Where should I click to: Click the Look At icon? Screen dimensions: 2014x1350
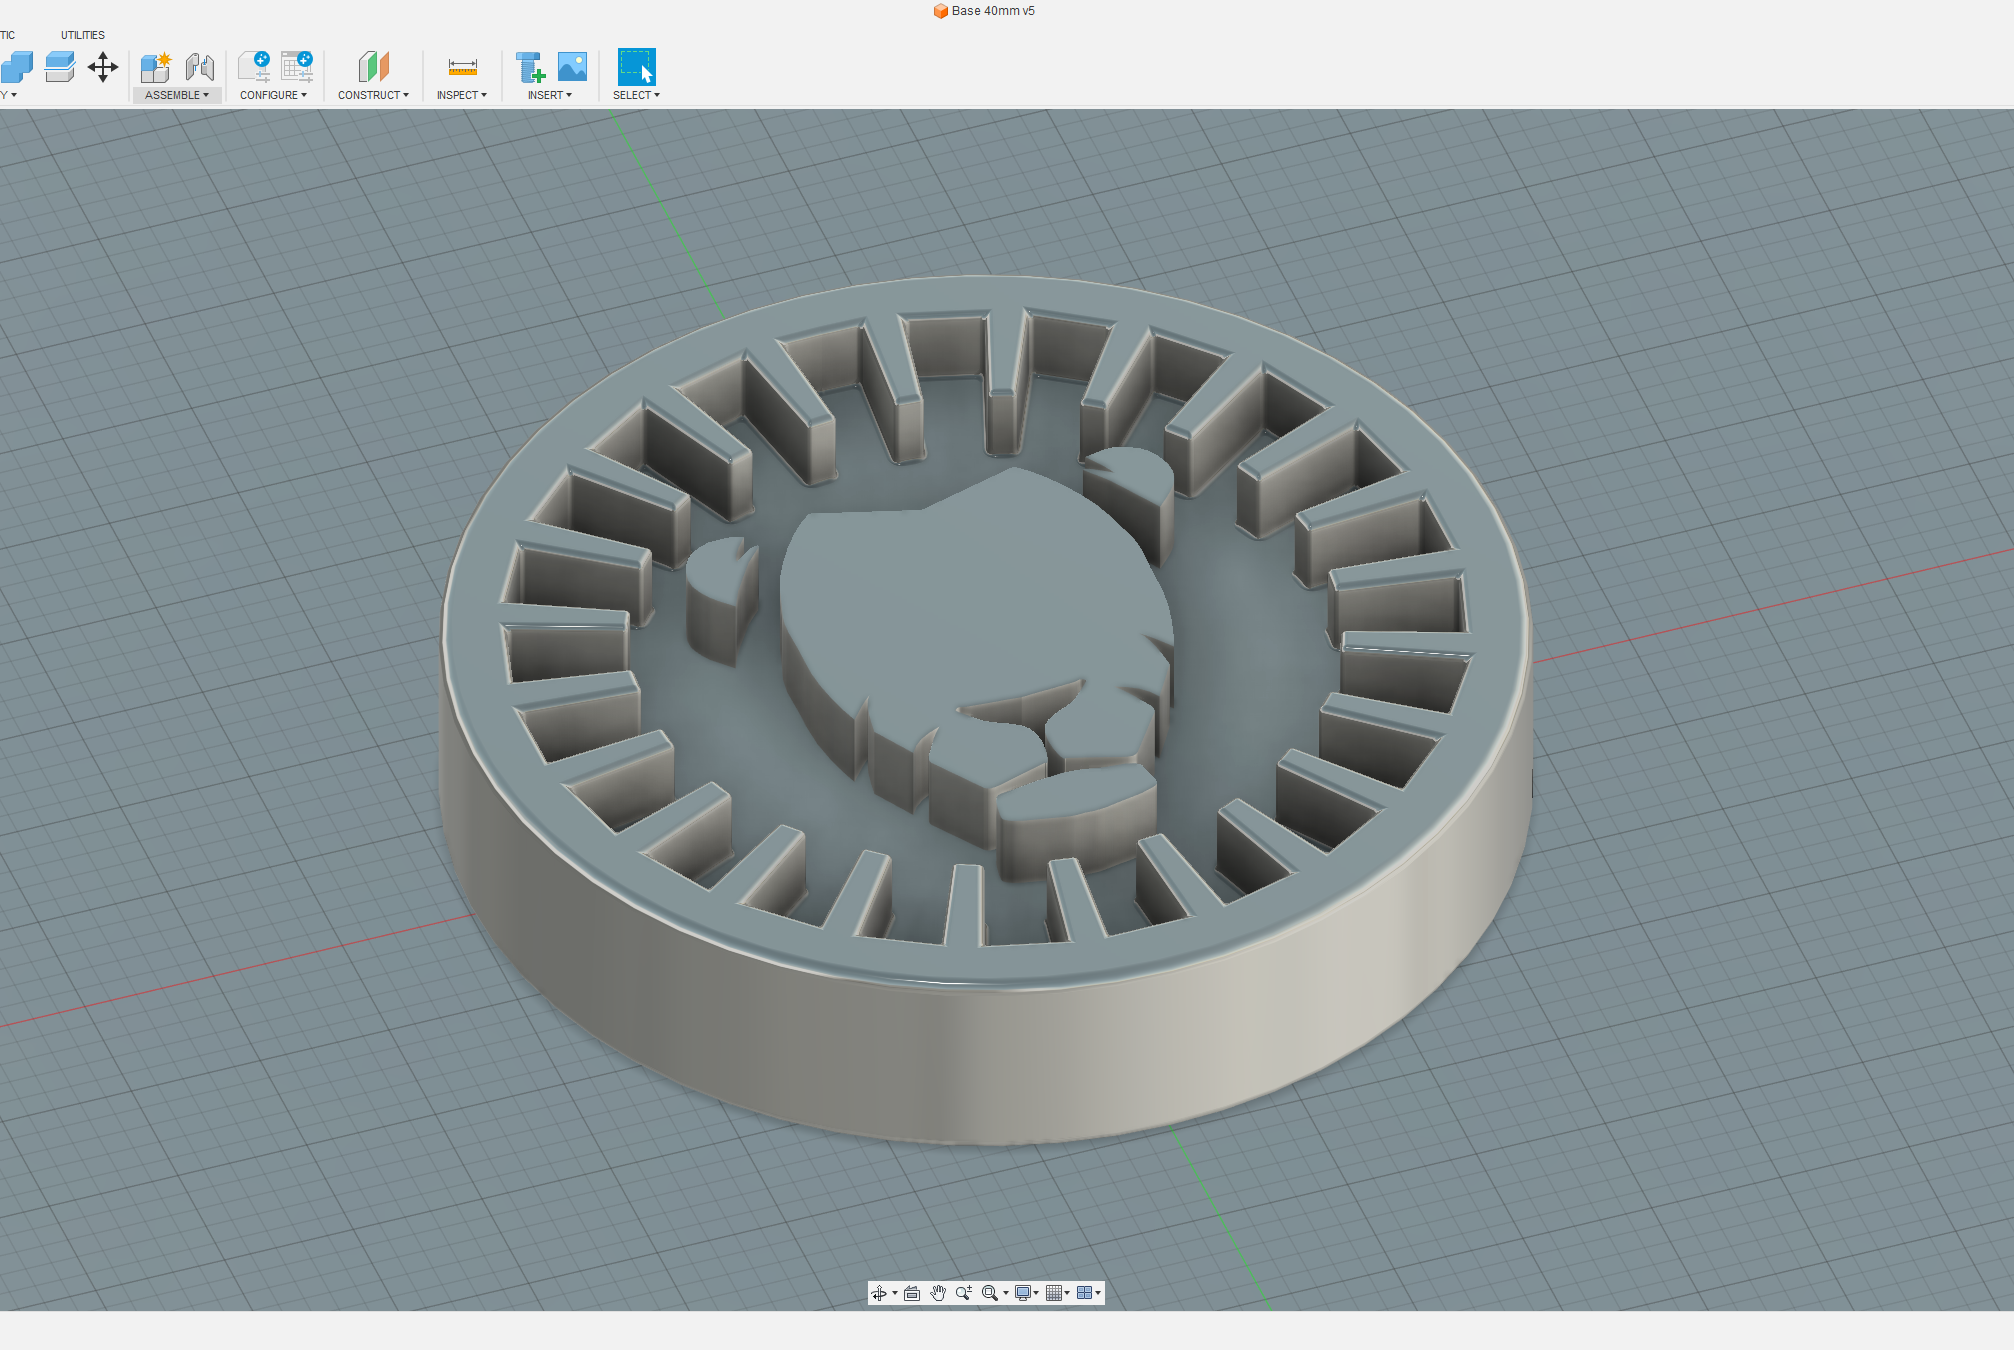pos(912,1293)
